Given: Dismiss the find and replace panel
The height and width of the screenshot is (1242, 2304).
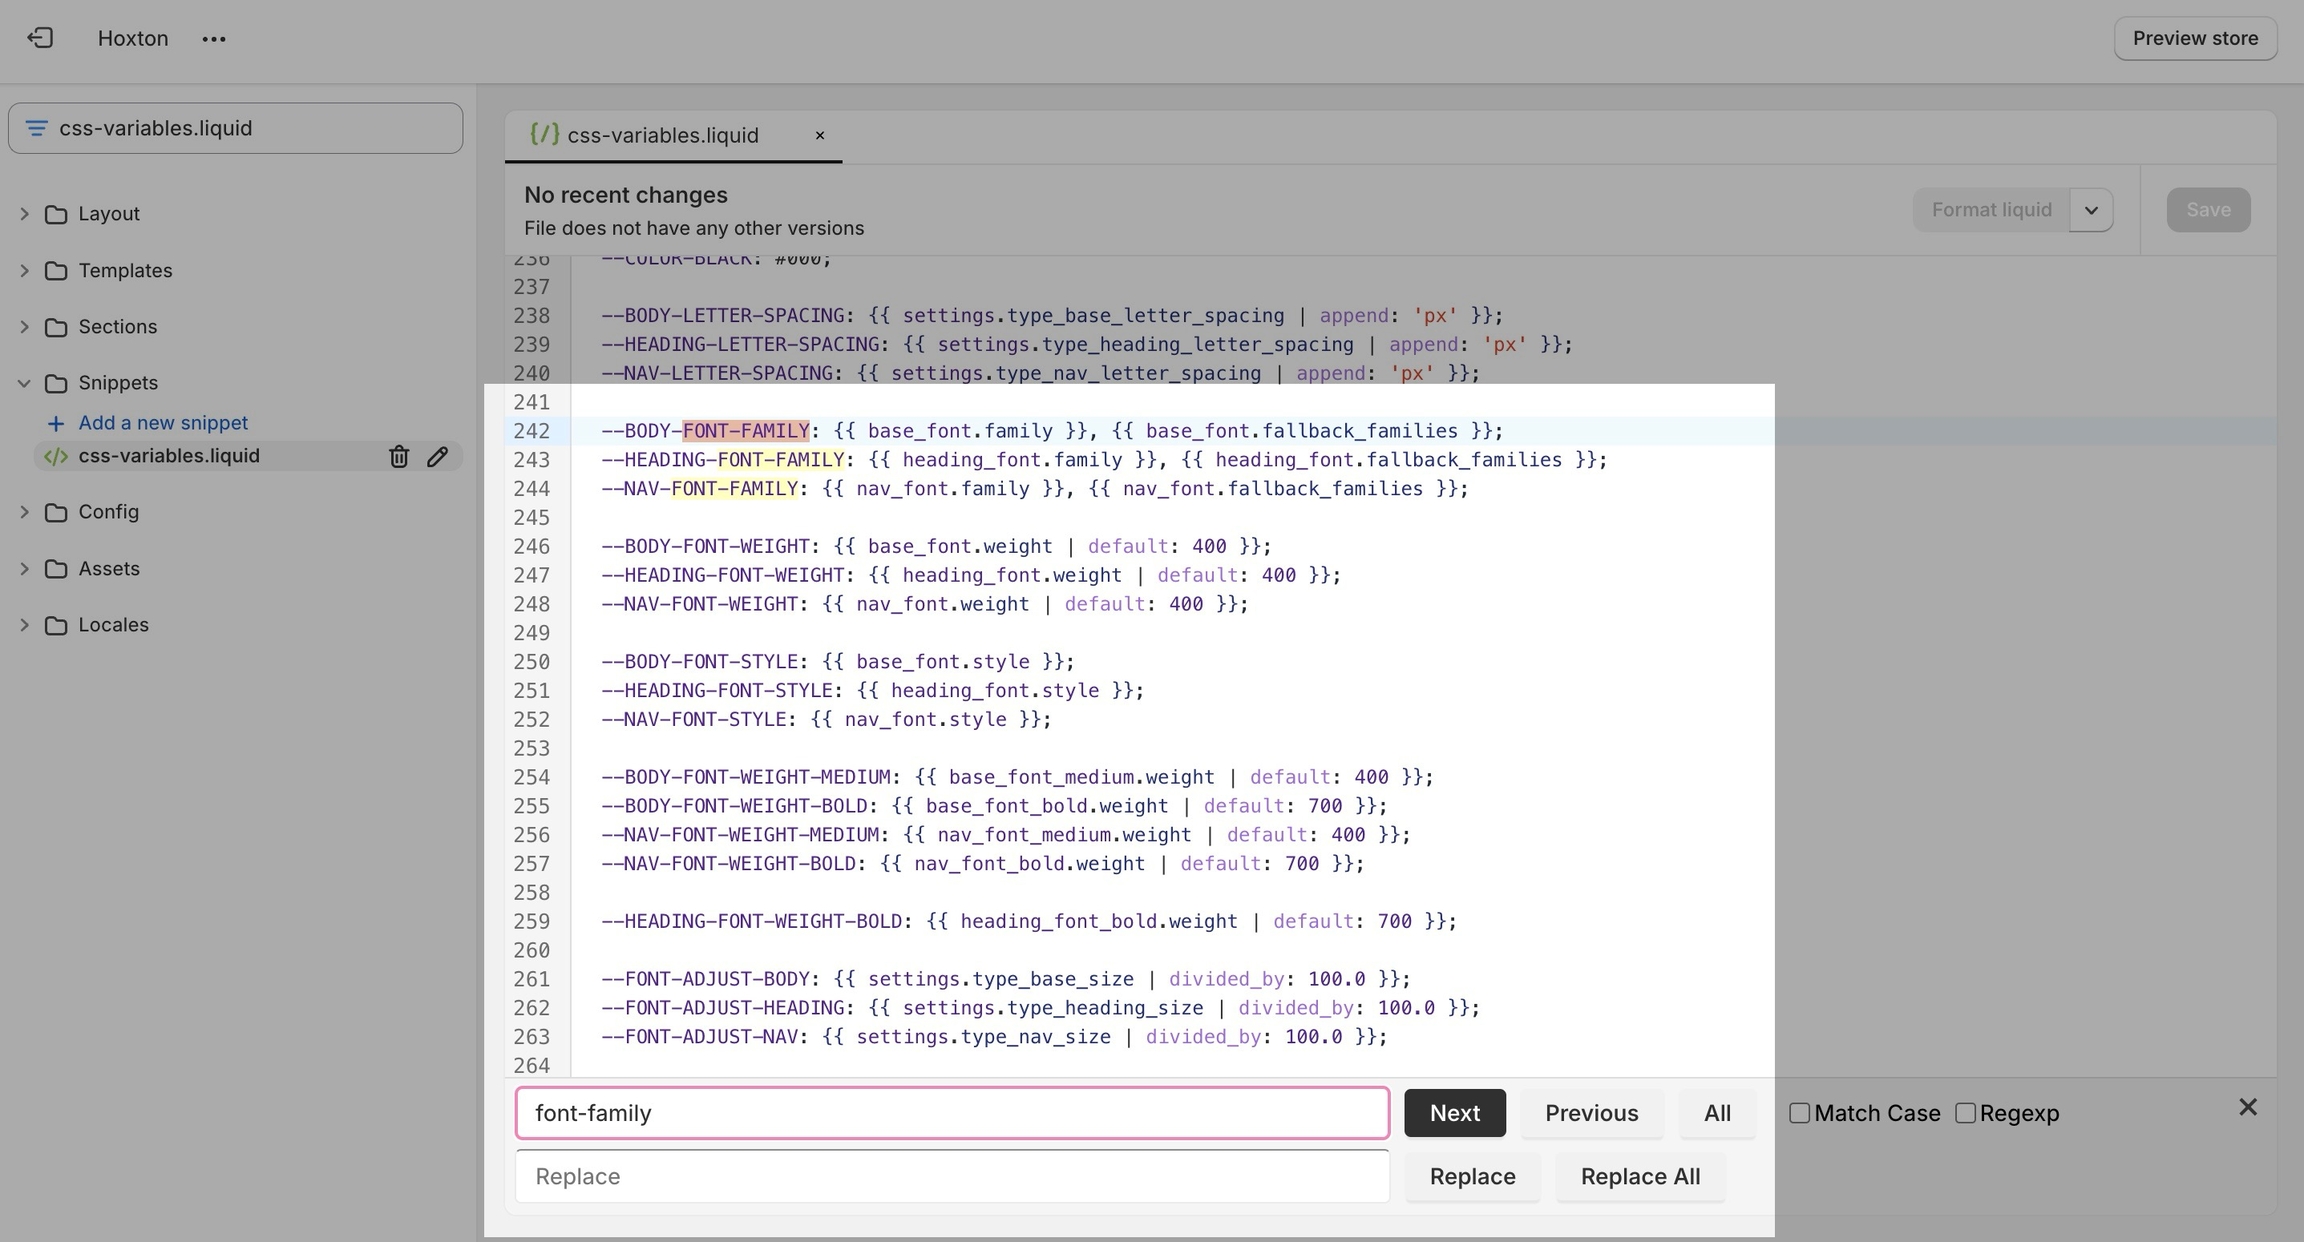Looking at the screenshot, I should tap(2247, 1107).
